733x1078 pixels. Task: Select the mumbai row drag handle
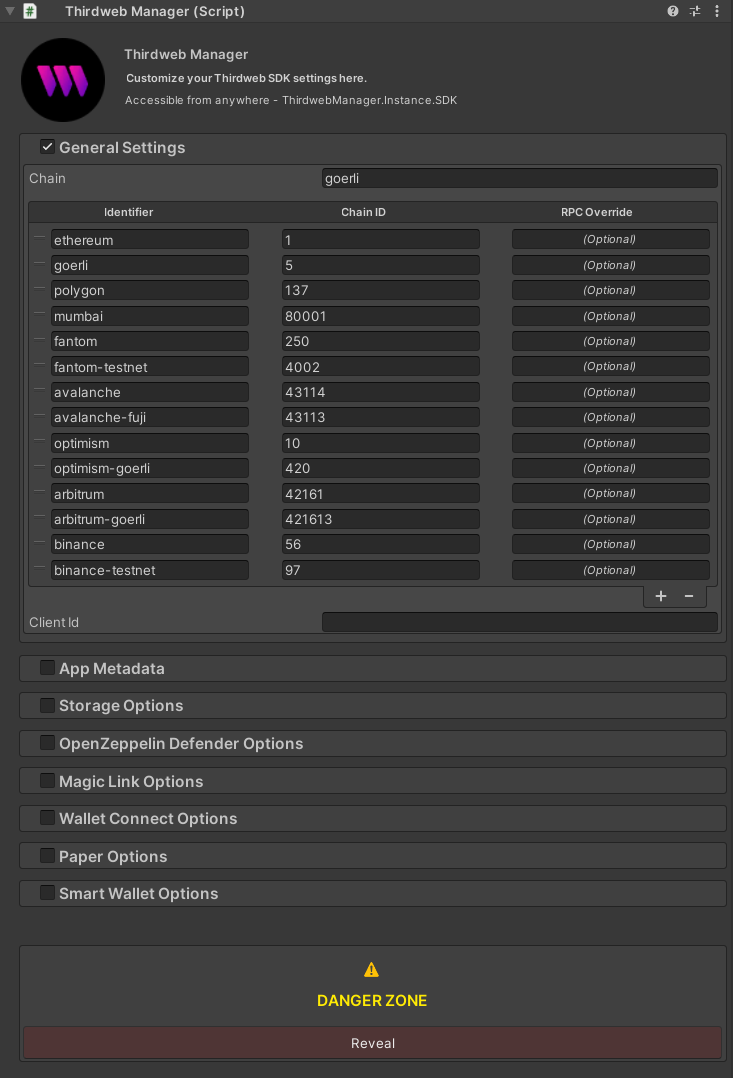39,314
